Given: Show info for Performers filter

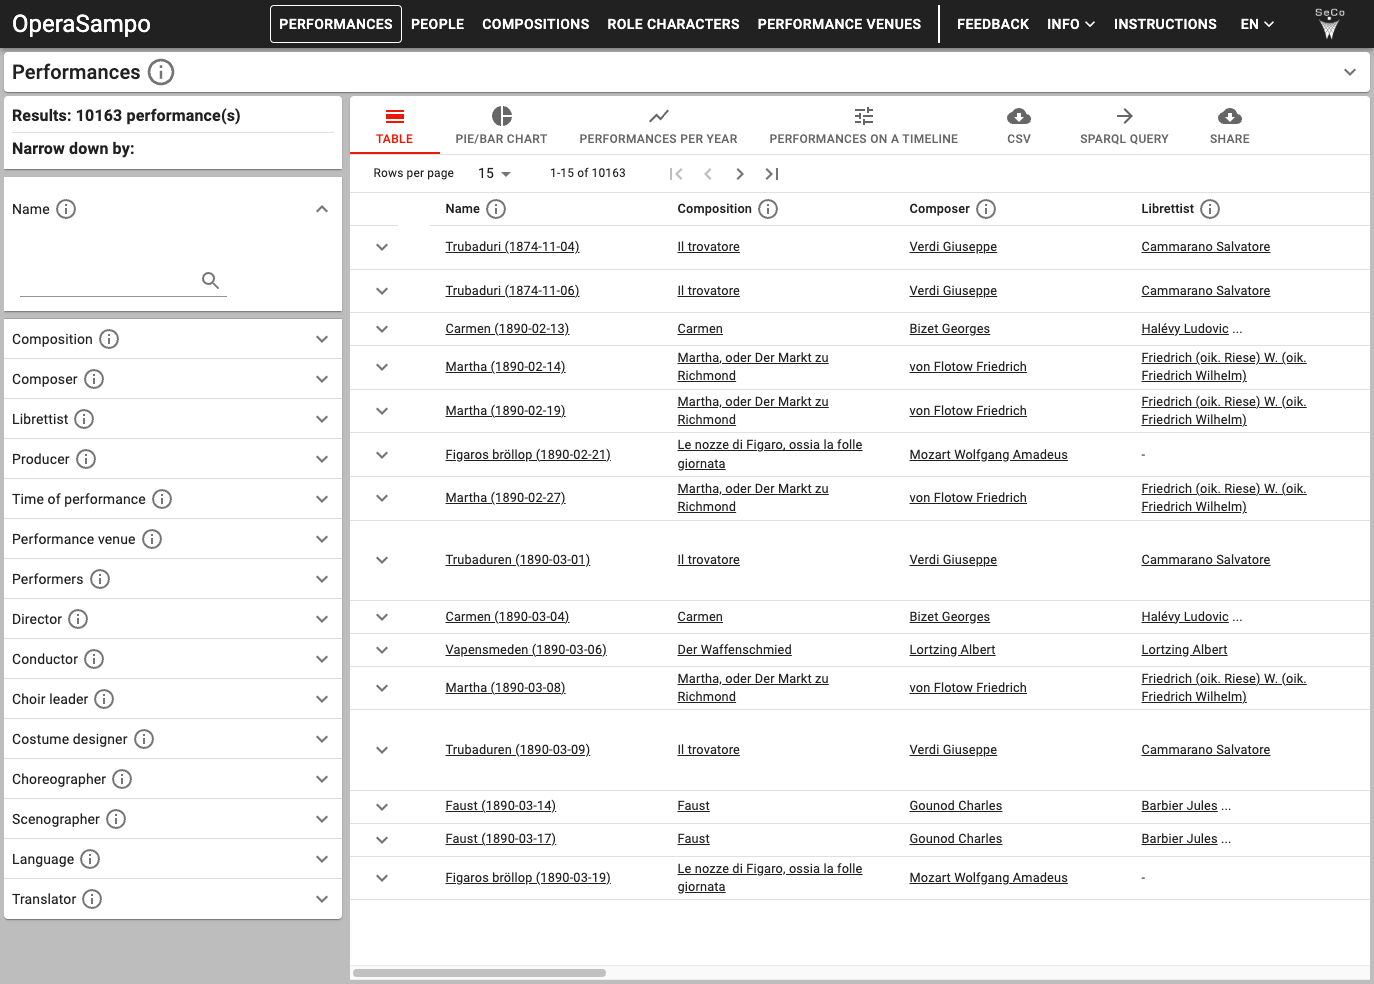Looking at the screenshot, I should (100, 579).
